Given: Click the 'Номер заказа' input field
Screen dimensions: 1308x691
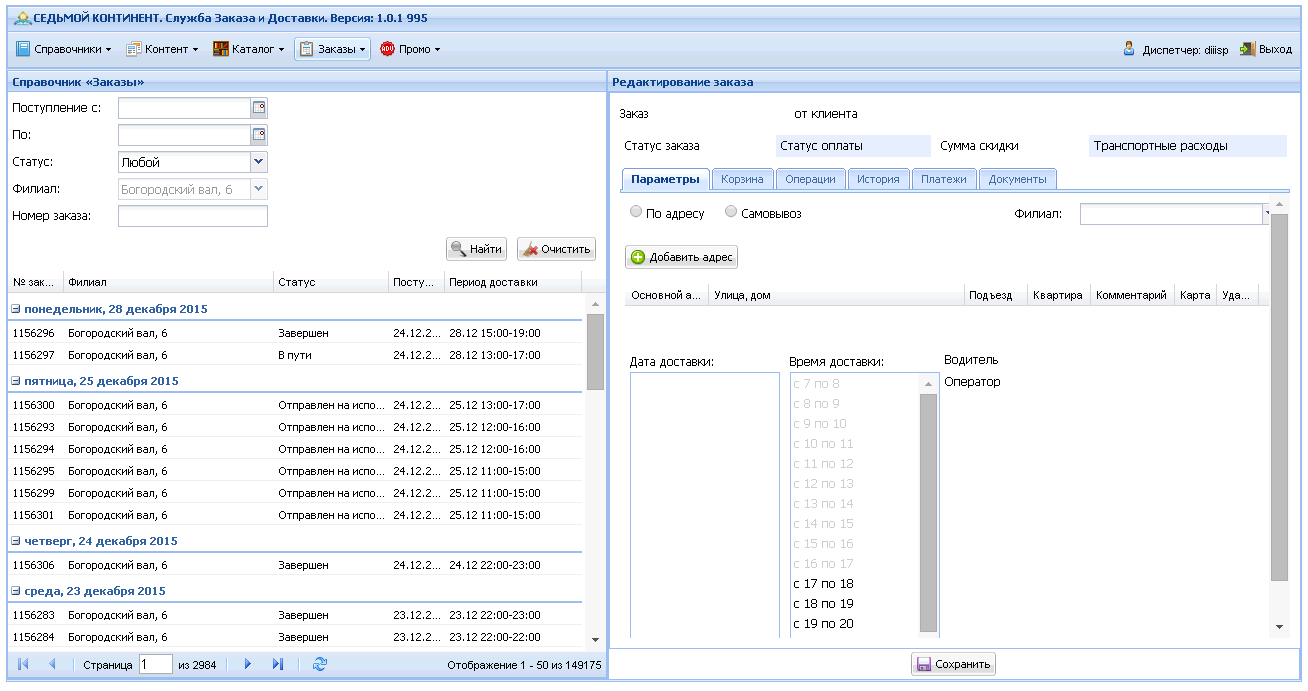Looking at the screenshot, I should point(192,216).
